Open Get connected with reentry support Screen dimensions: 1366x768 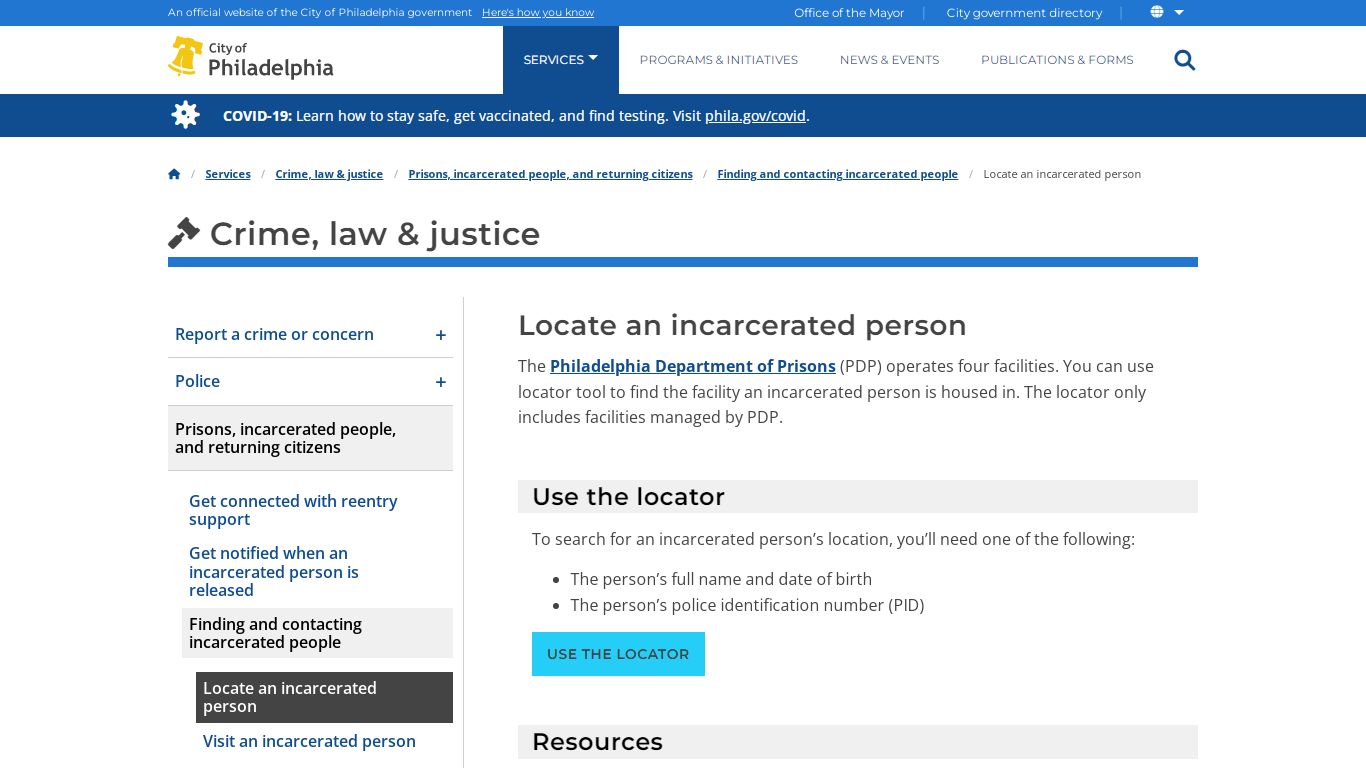293,510
